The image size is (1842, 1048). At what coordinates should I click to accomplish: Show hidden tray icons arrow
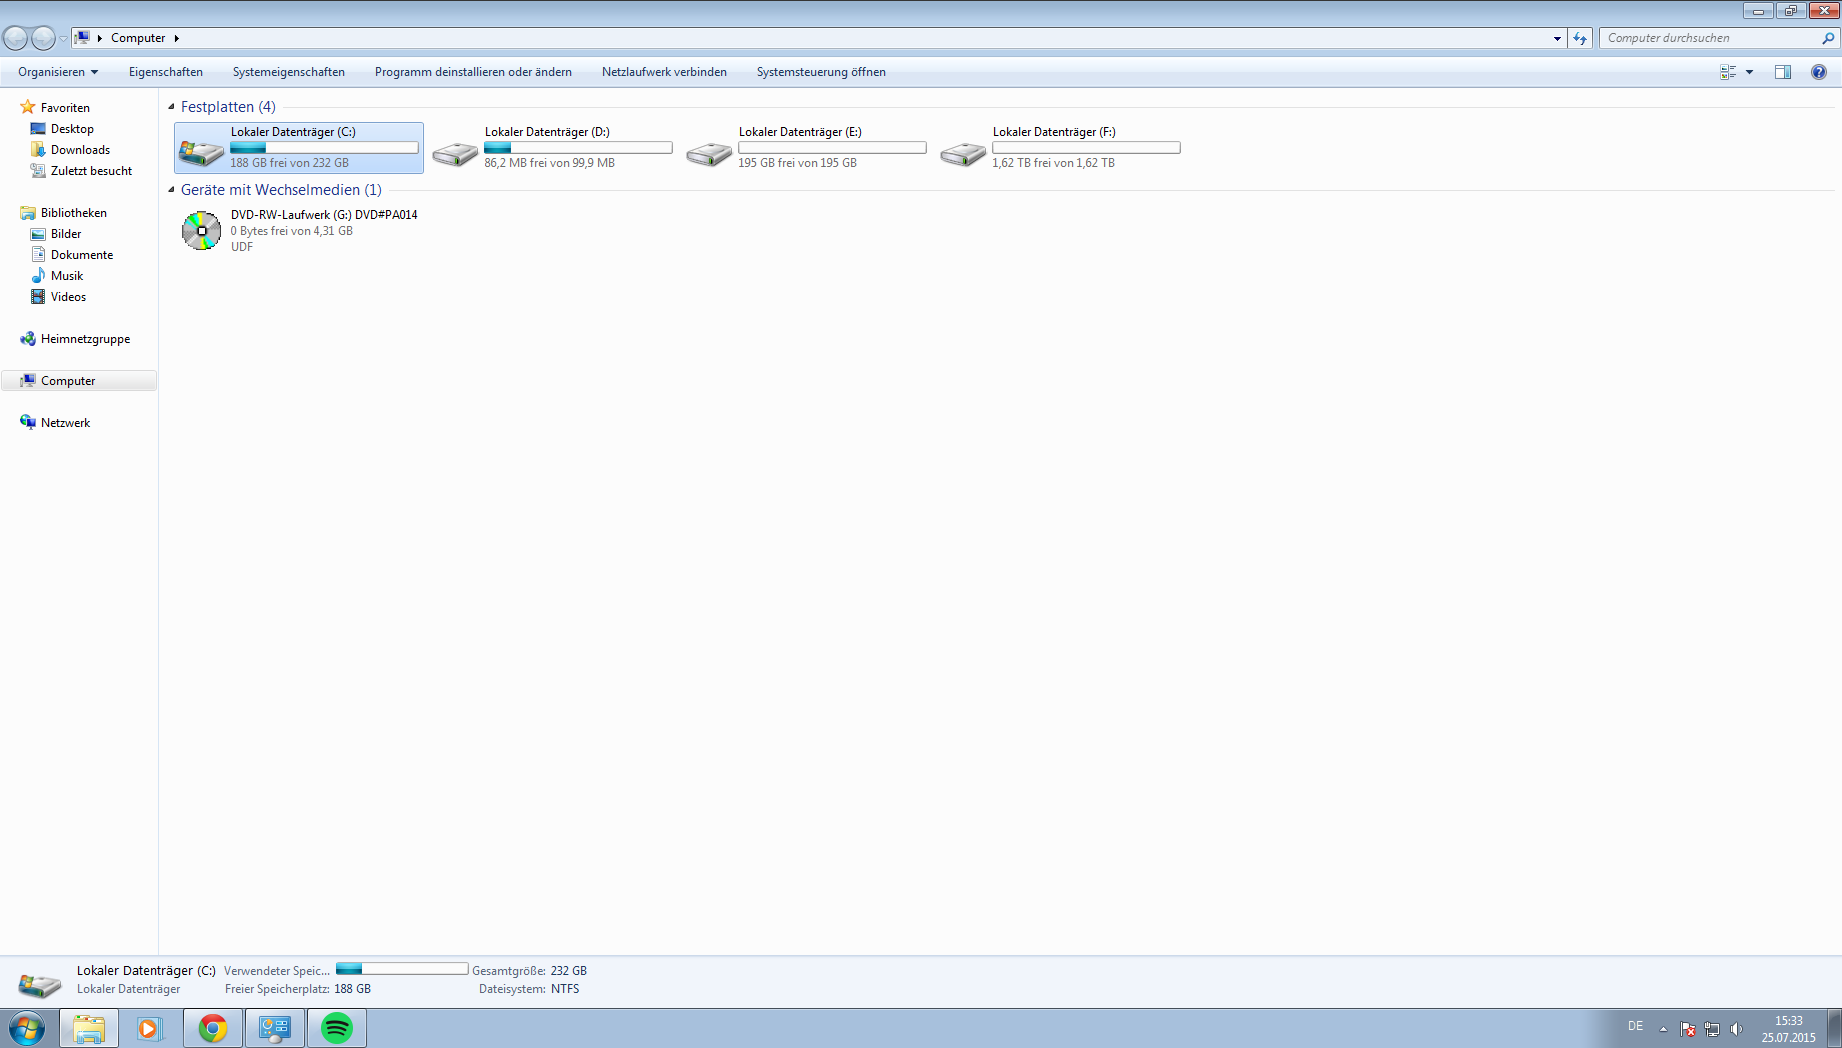(1663, 1029)
